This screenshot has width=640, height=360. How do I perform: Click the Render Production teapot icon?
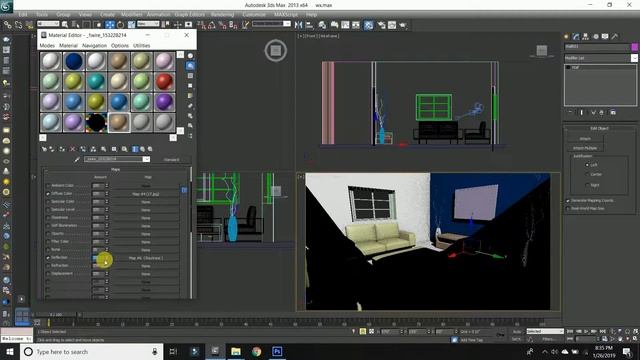(x=403, y=25)
